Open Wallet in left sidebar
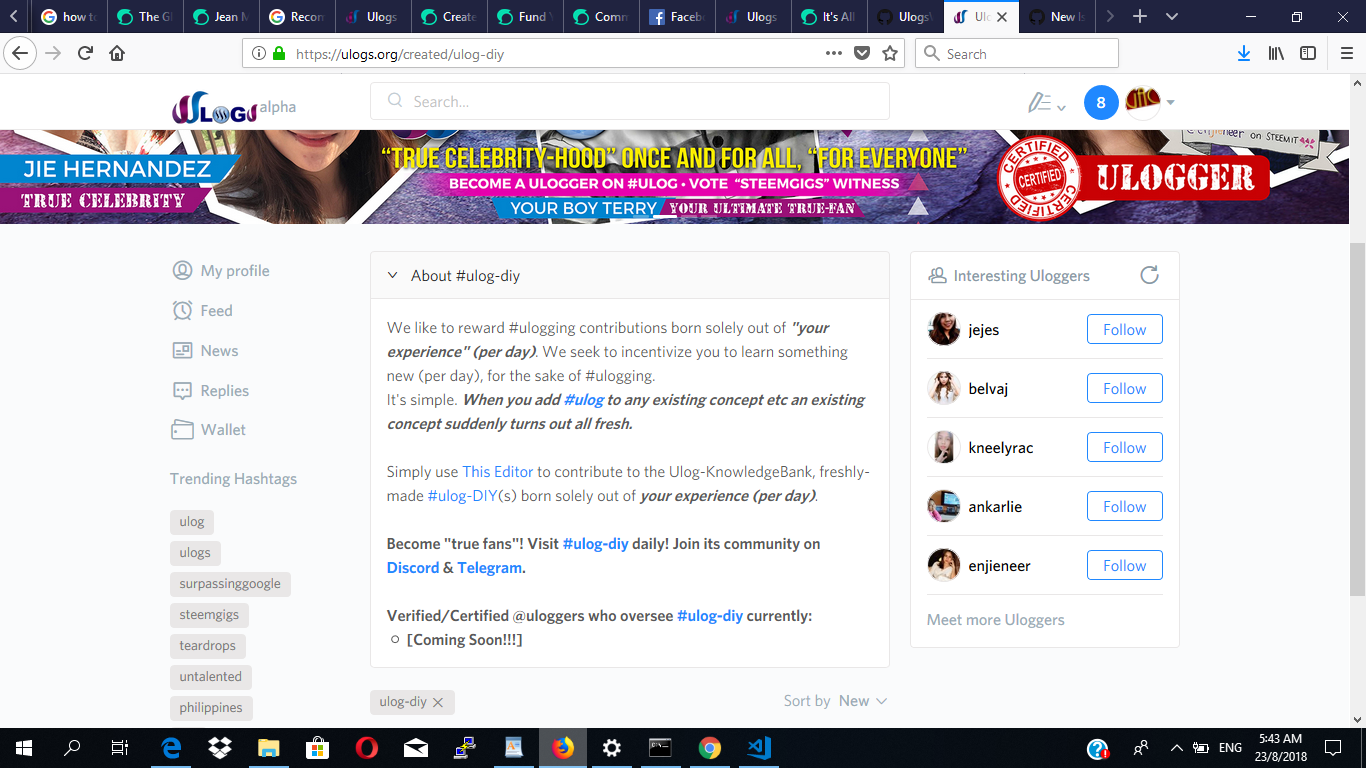 [208, 430]
